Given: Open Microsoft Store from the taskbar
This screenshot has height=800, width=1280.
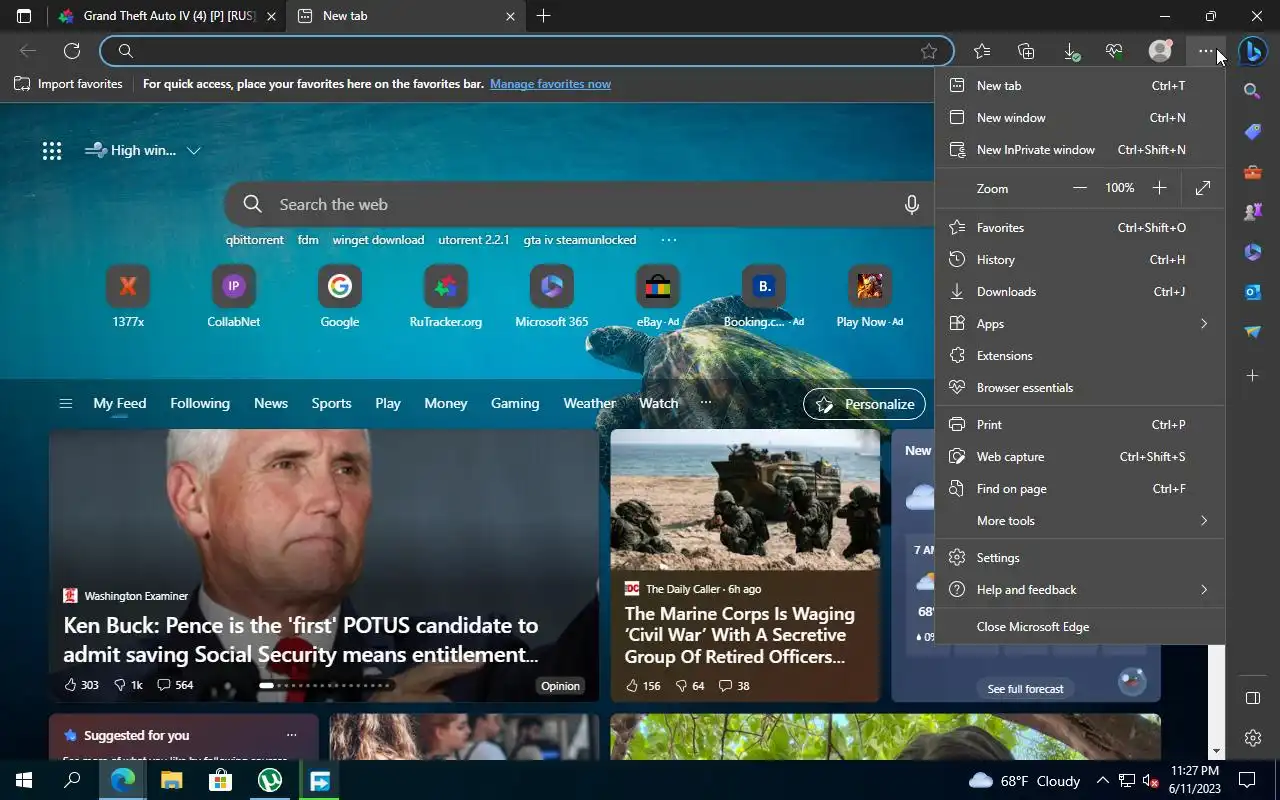Looking at the screenshot, I should pyautogui.click(x=220, y=780).
